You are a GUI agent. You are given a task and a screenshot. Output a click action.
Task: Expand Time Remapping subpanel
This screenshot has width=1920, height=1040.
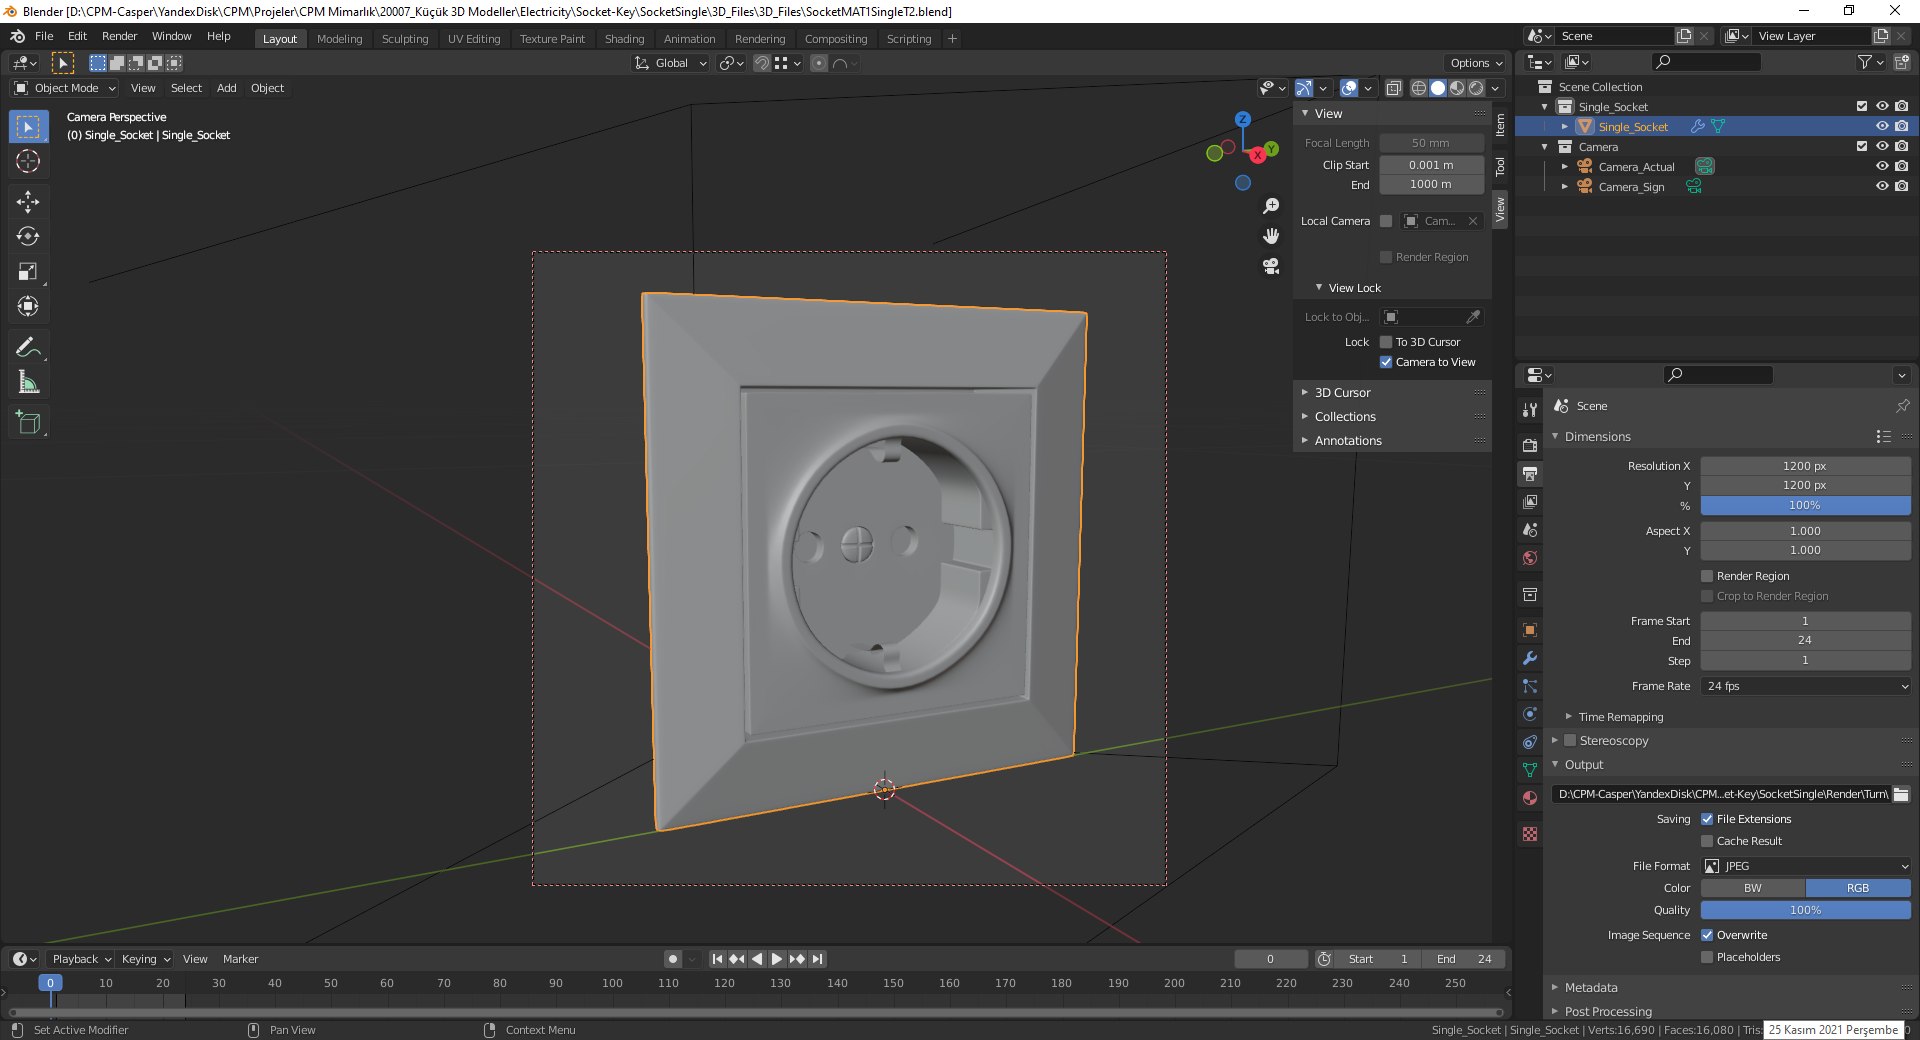(1621, 717)
